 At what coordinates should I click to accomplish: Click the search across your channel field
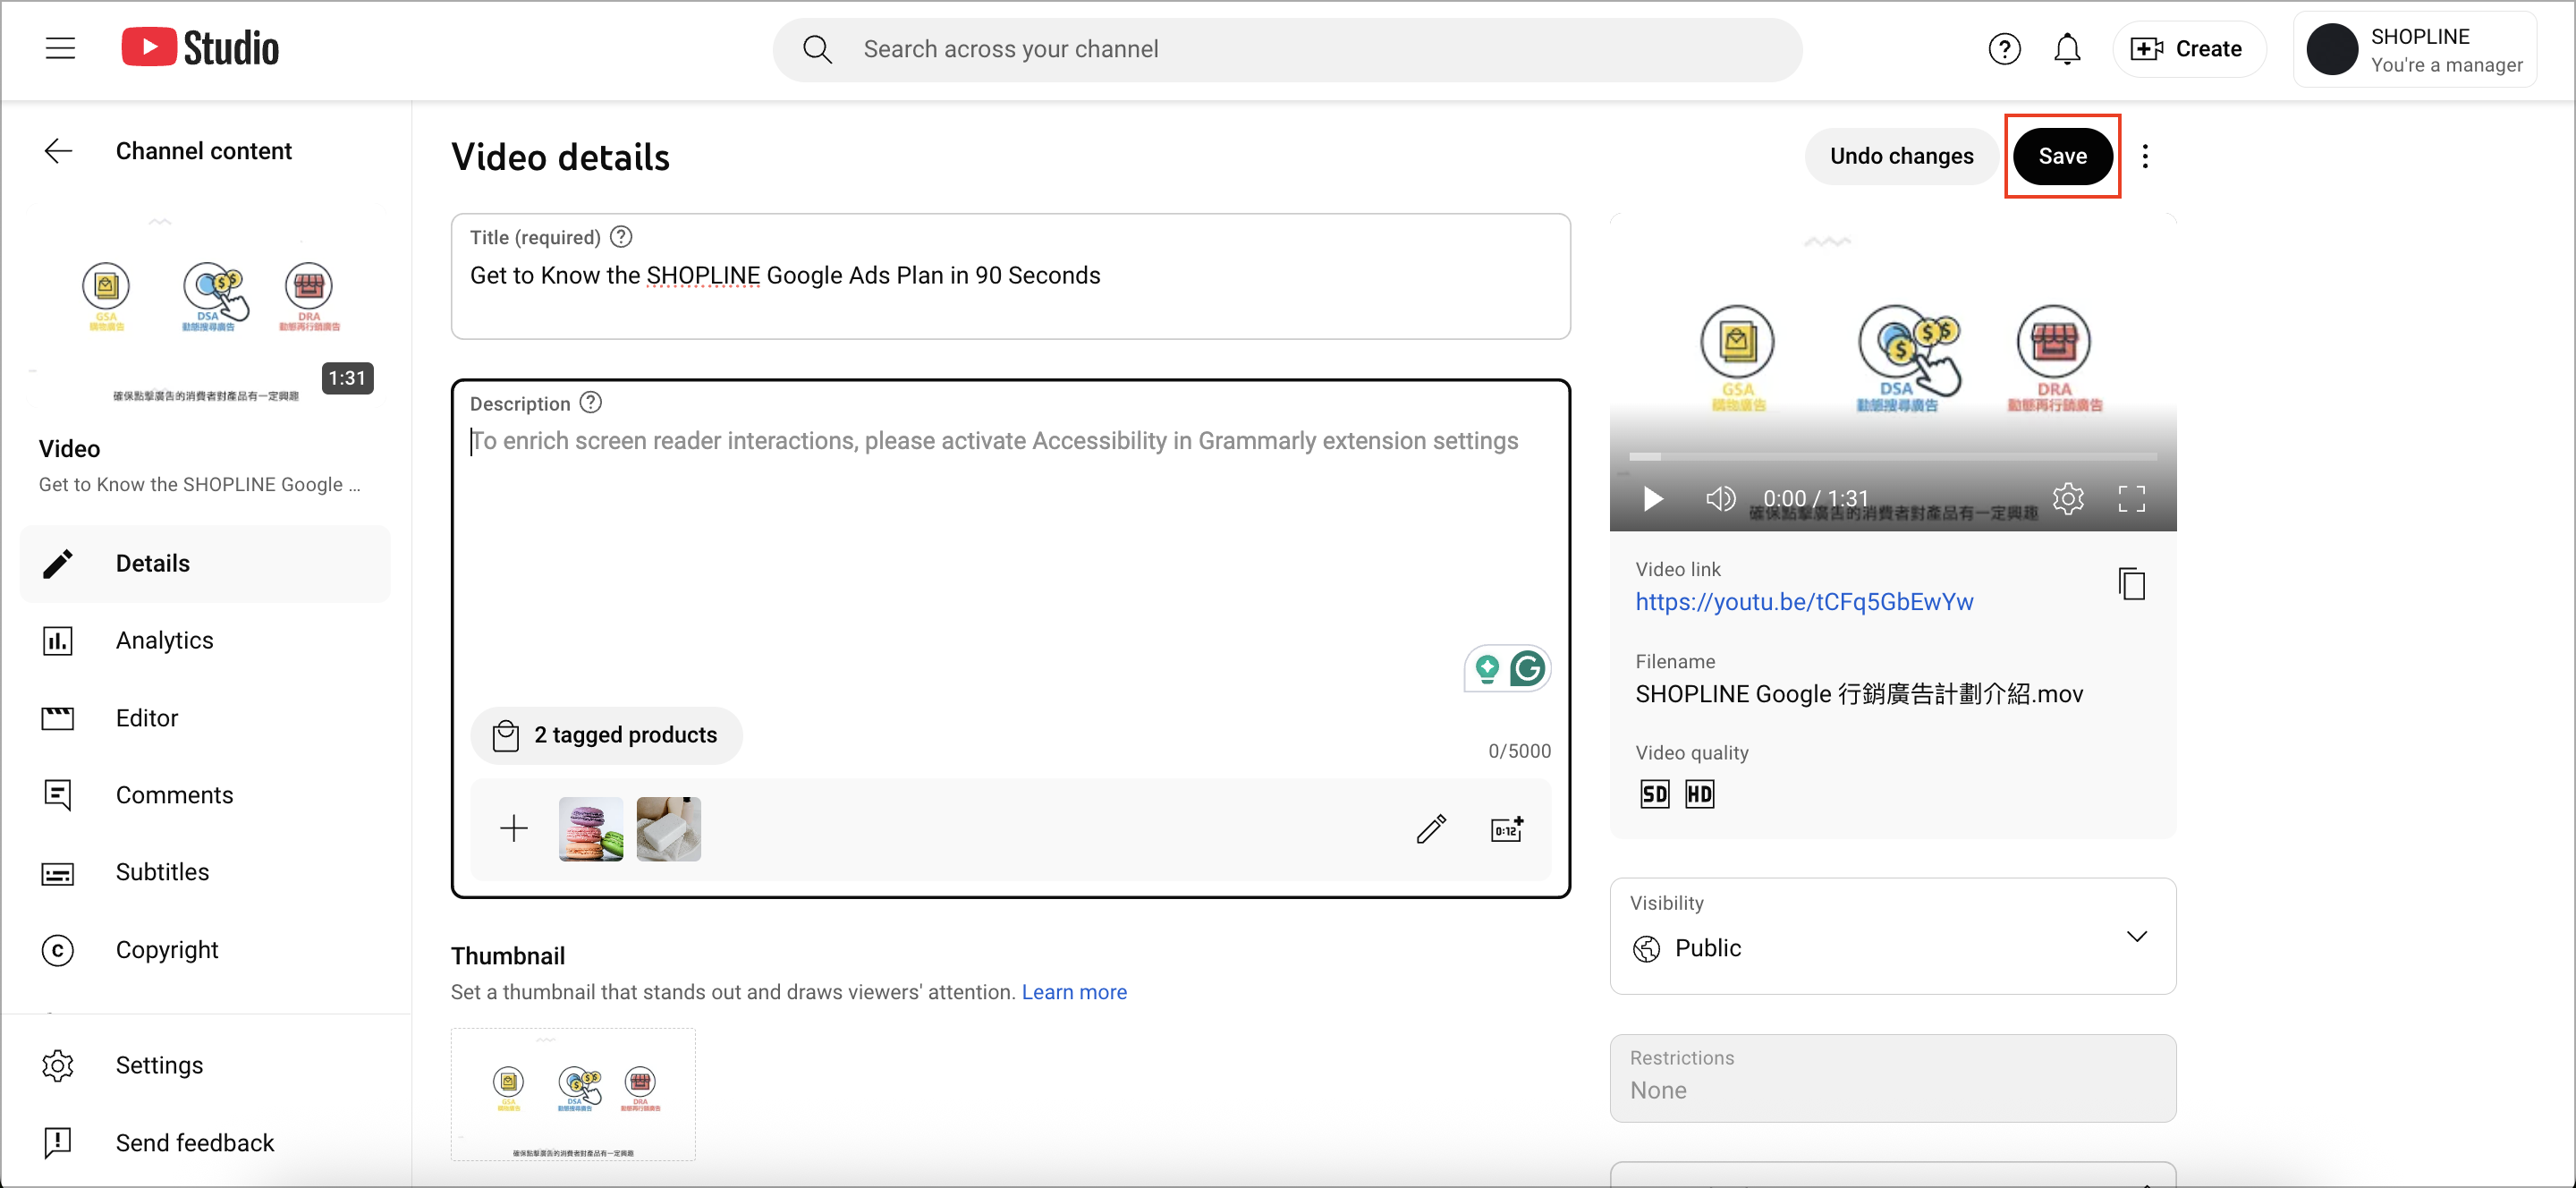[1286, 49]
